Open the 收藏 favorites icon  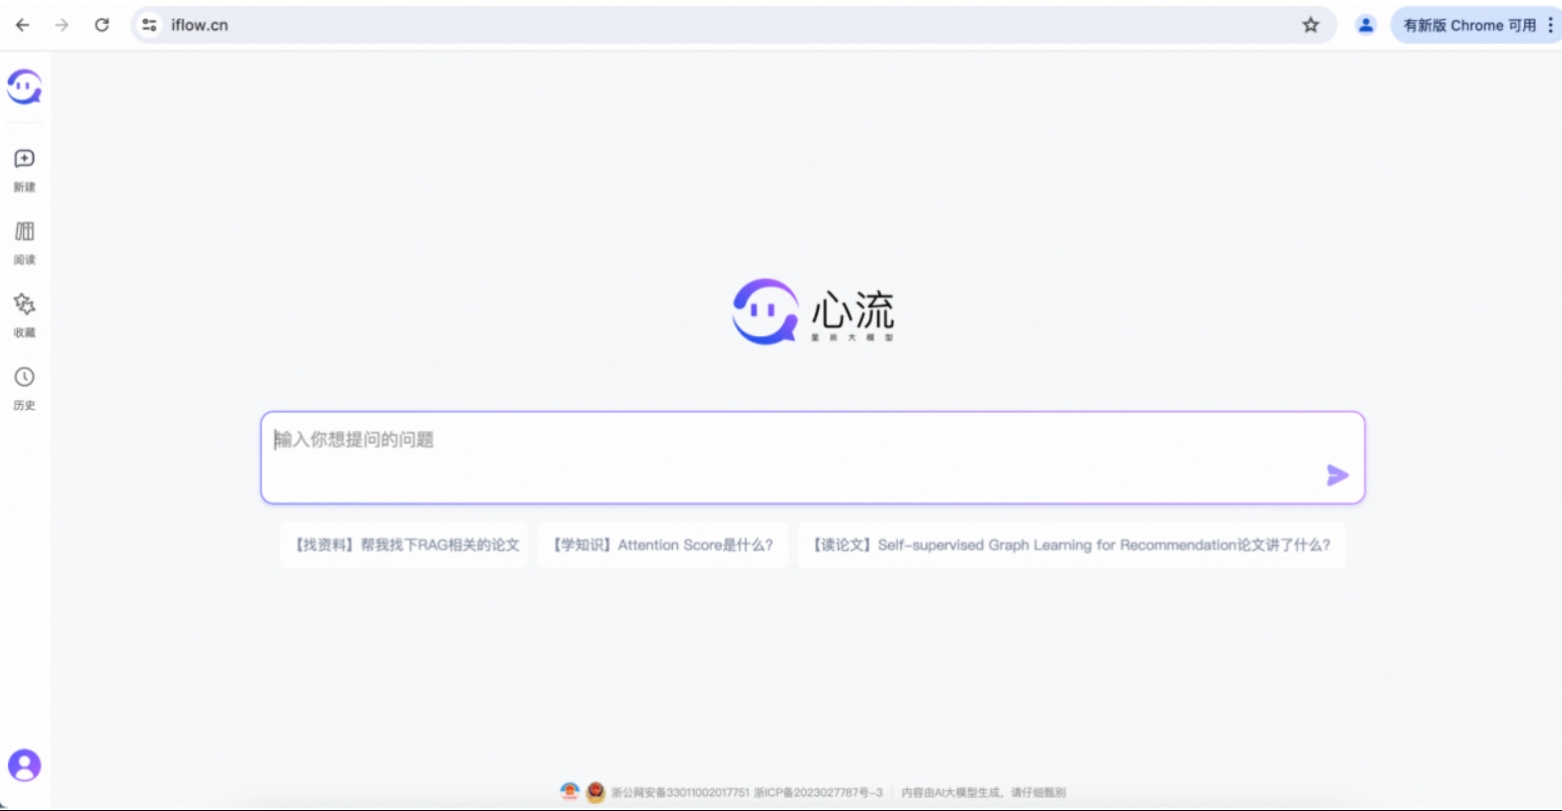[x=24, y=304]
